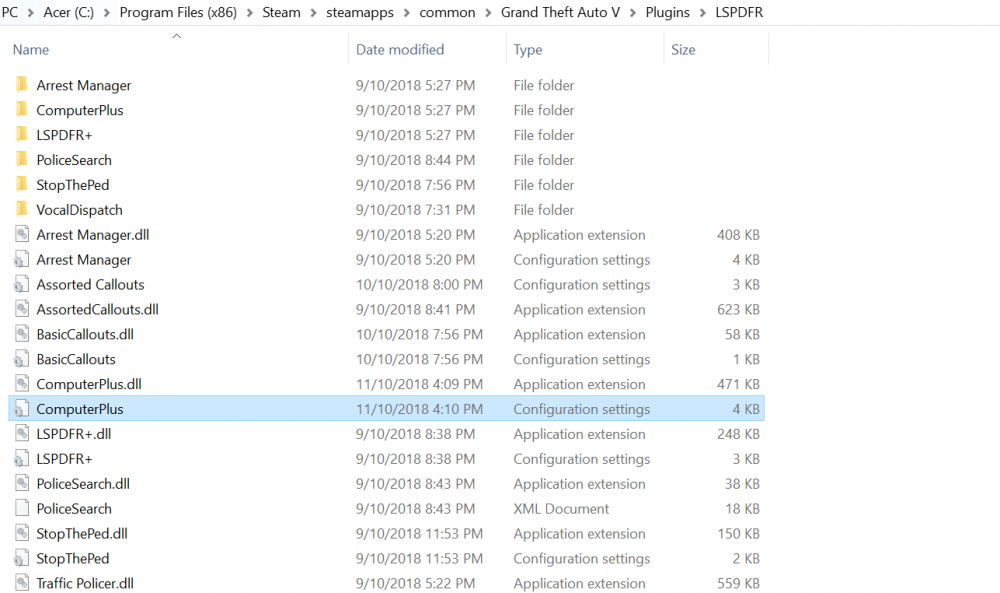Click the StopThePed configuration file icon
Image resolution: width=1000 pixels, height=593 pixels.
[22, 558]
